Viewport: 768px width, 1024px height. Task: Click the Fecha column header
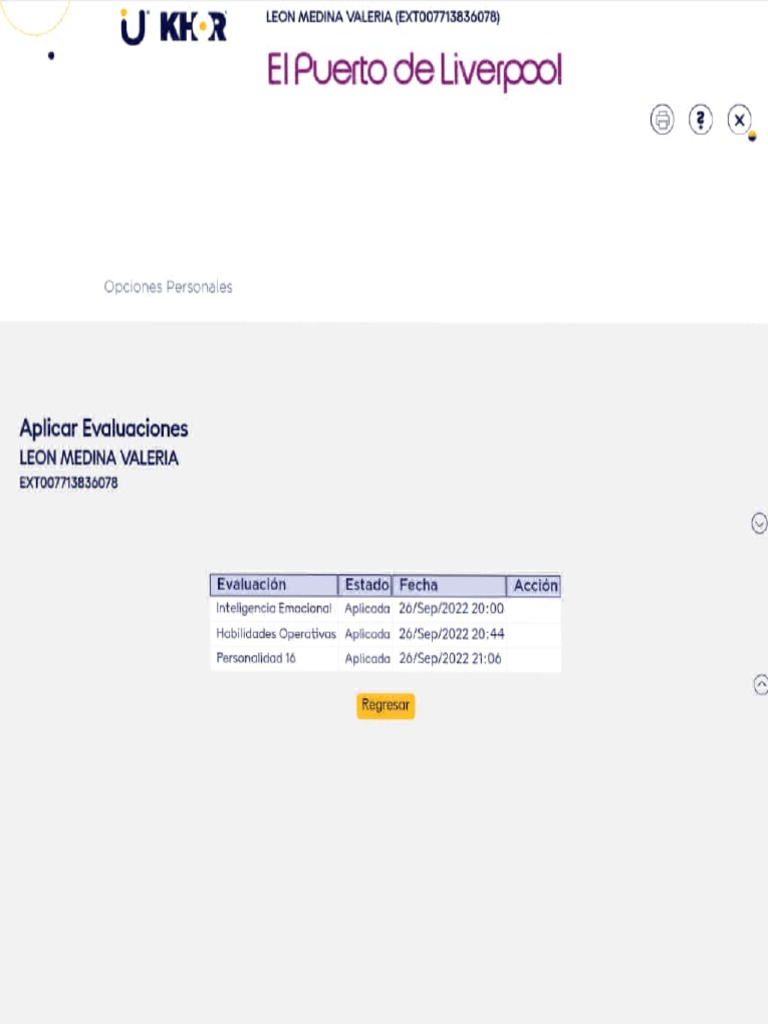click(x=449, y=585)
